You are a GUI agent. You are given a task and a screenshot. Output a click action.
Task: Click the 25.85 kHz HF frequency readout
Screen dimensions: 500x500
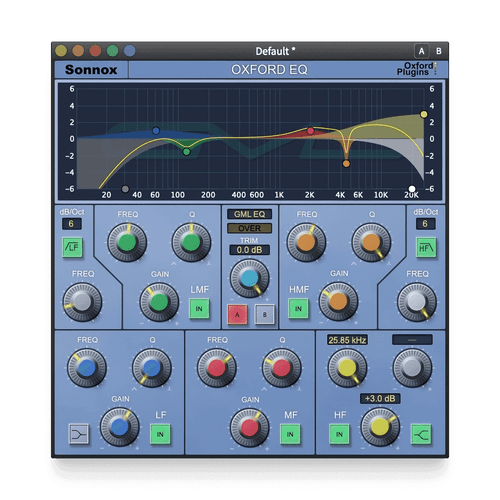[x=347, y=340]
